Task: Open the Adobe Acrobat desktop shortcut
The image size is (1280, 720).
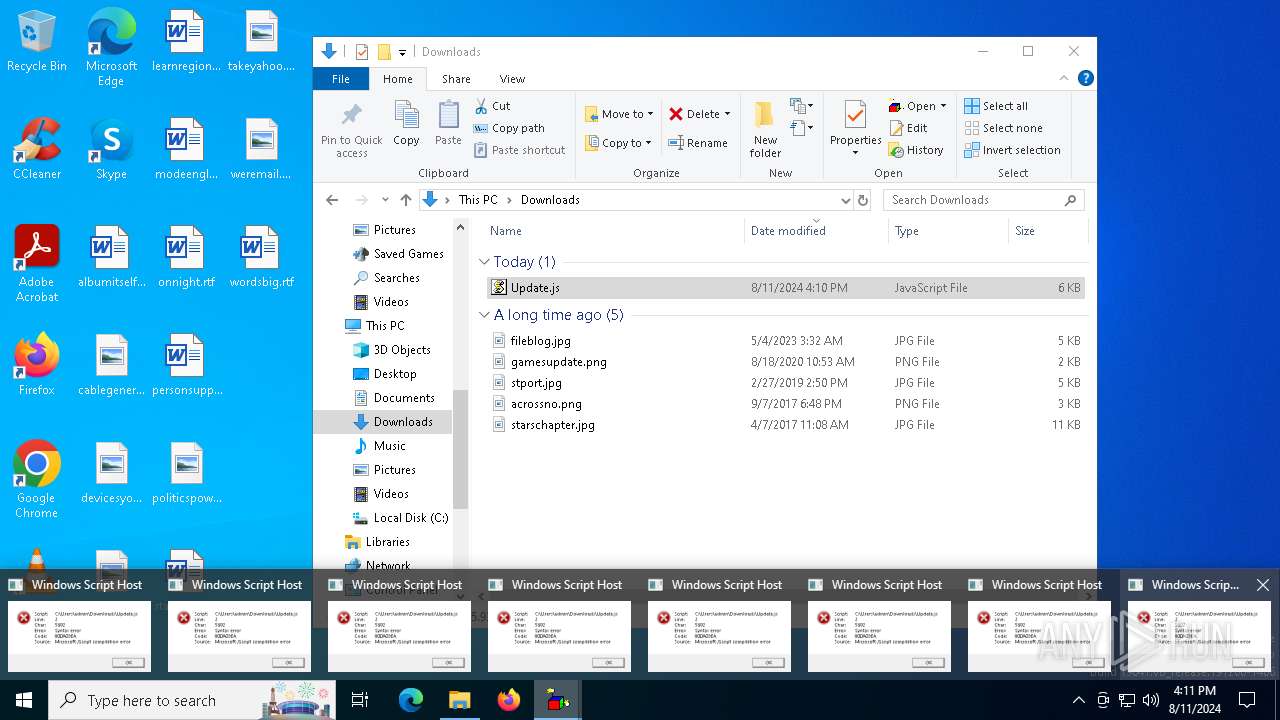Action: point(37,263)
